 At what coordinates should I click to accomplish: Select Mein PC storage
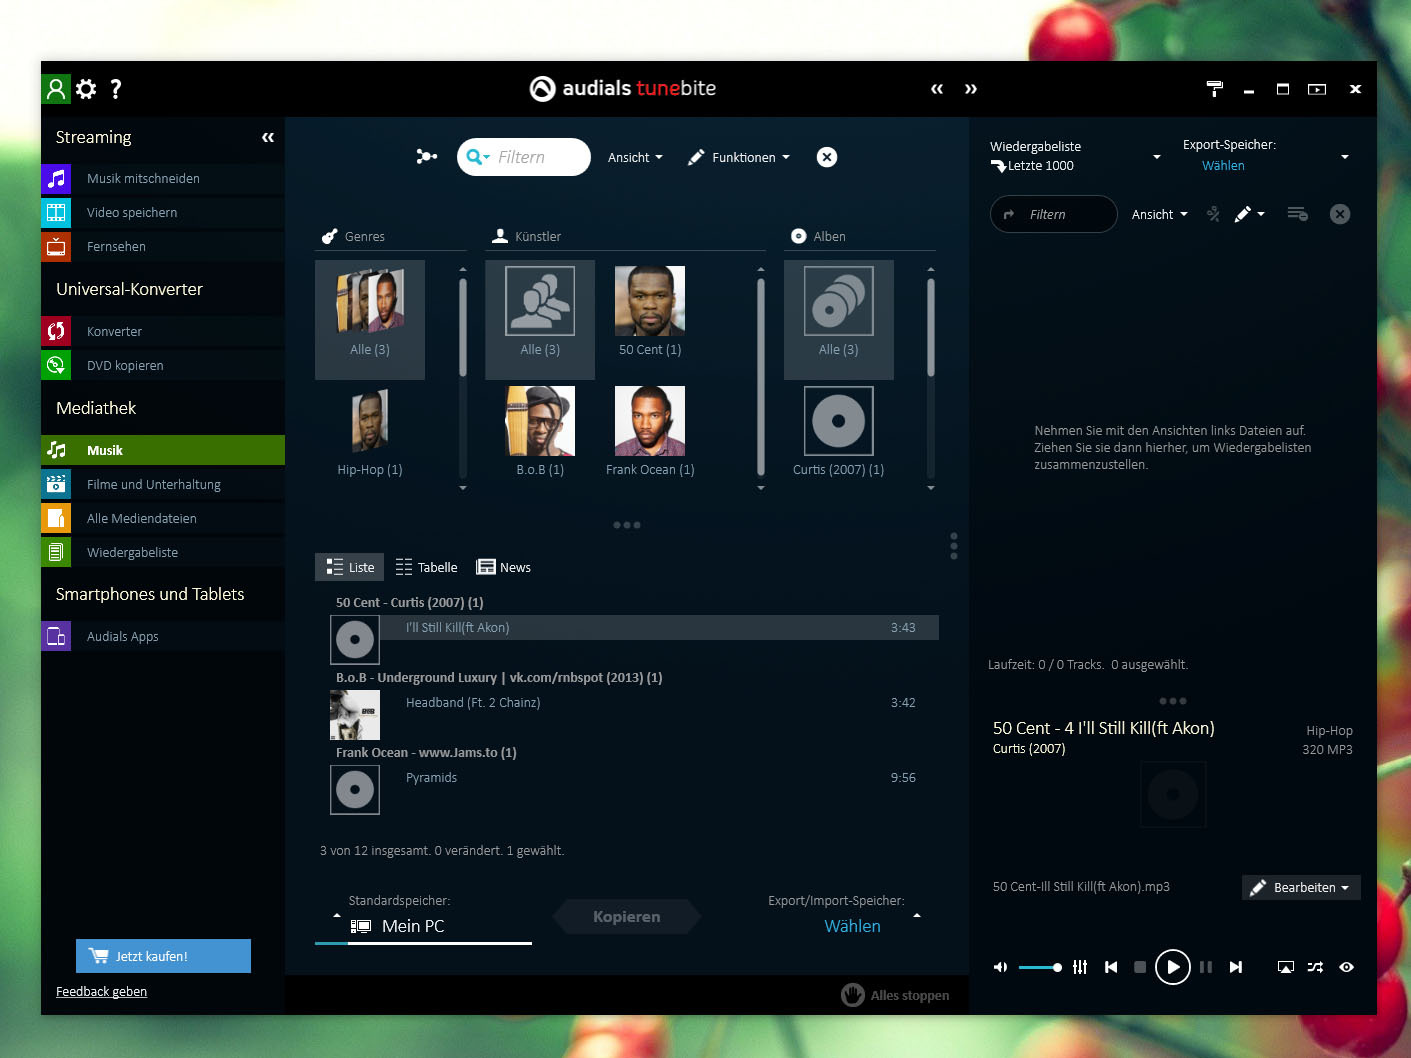click(398, 927)
